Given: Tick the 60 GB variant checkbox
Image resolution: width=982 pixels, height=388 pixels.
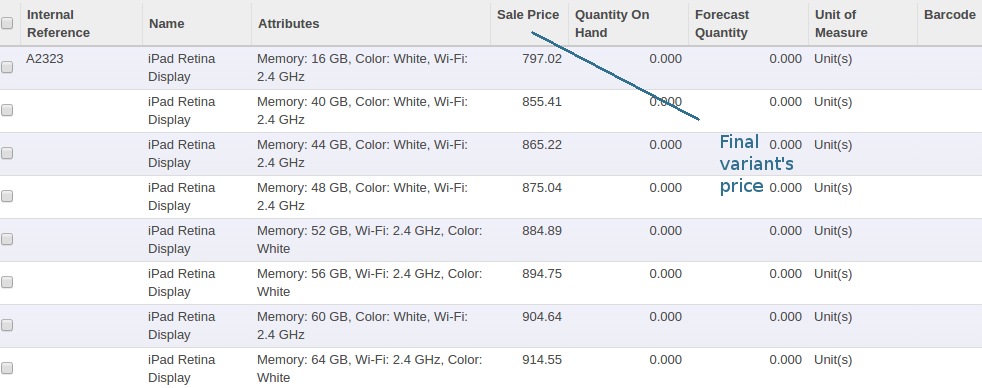Looking at the screenshot, I should tap(7, 325).
